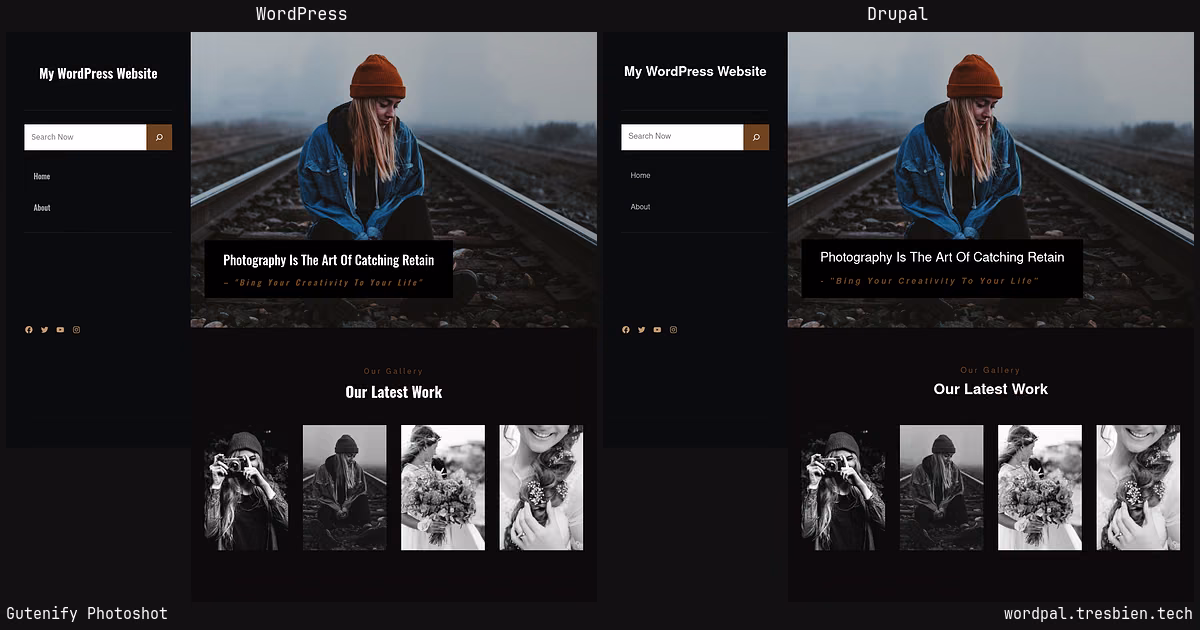Click the Facebook icon in the WordPress sidebar
1200x630 pixels.
29,330
